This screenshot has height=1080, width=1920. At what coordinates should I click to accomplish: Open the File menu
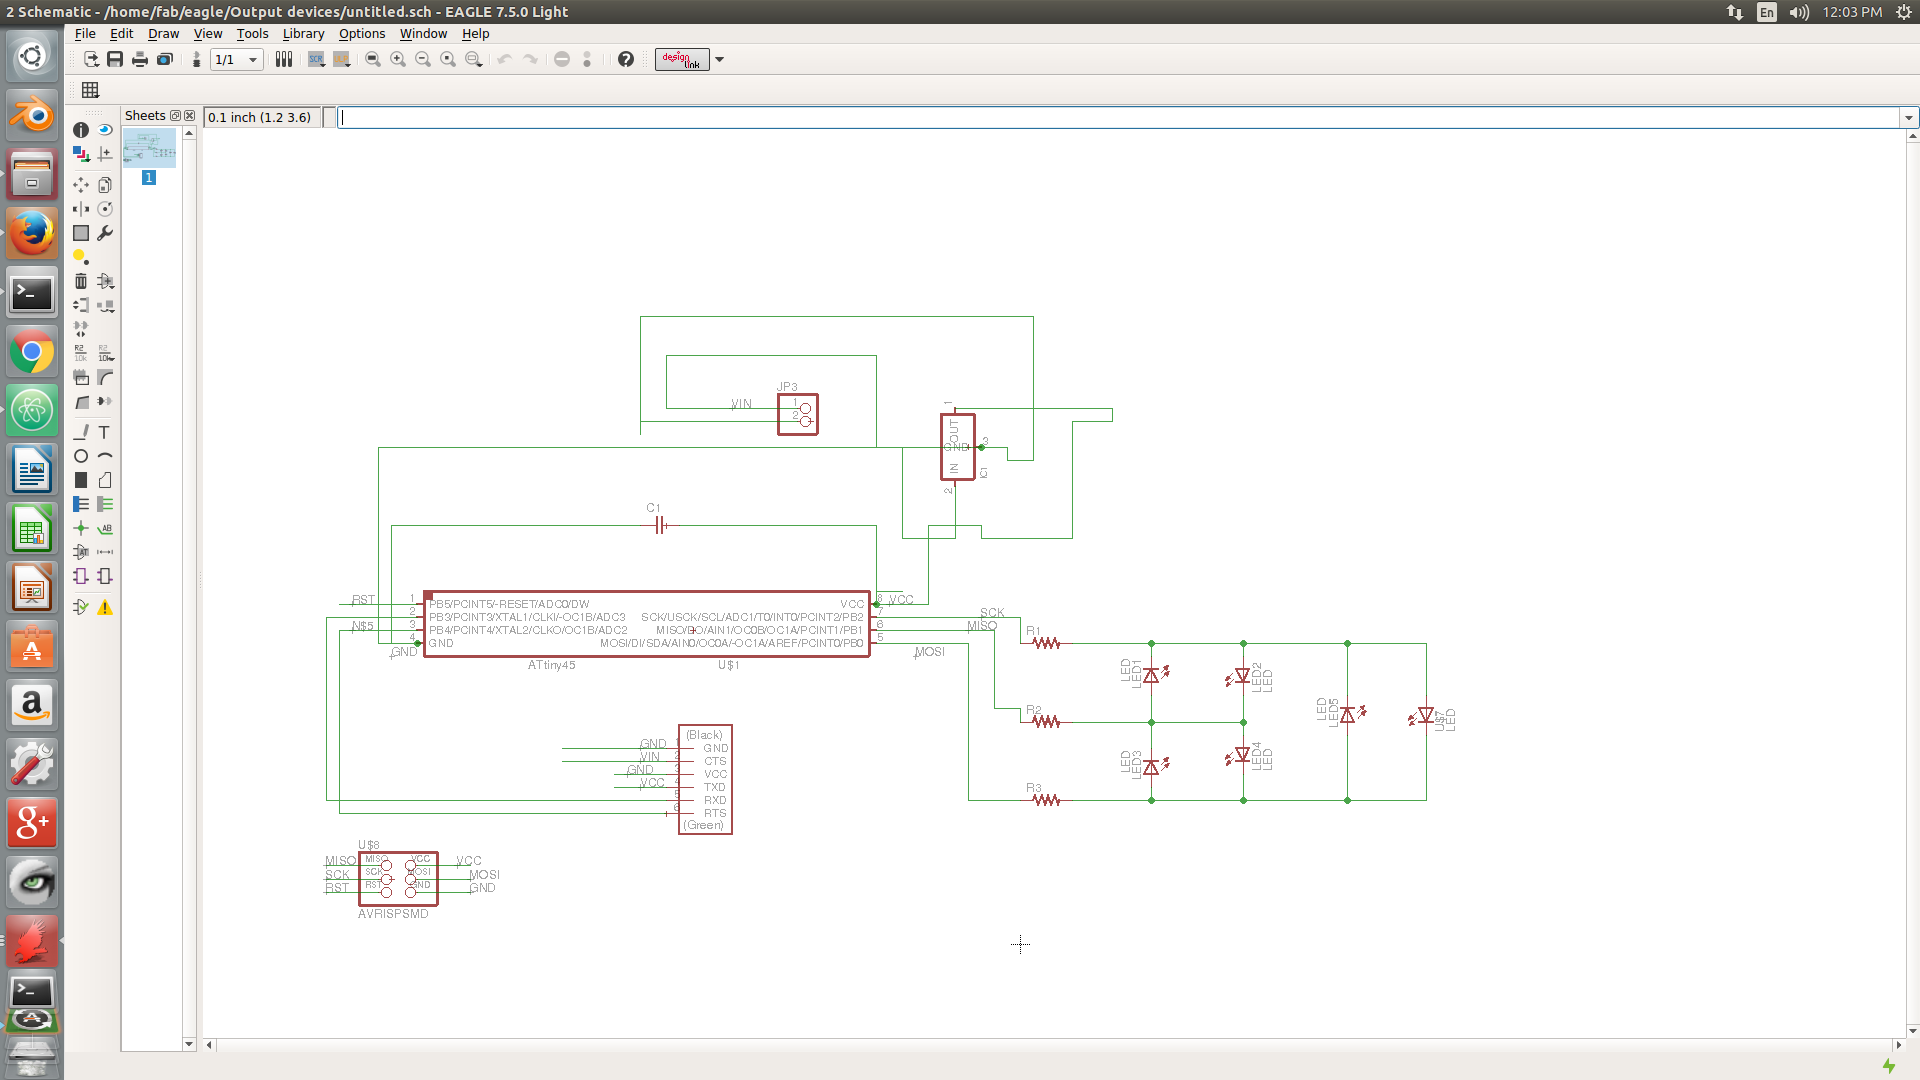click(85, 33)
